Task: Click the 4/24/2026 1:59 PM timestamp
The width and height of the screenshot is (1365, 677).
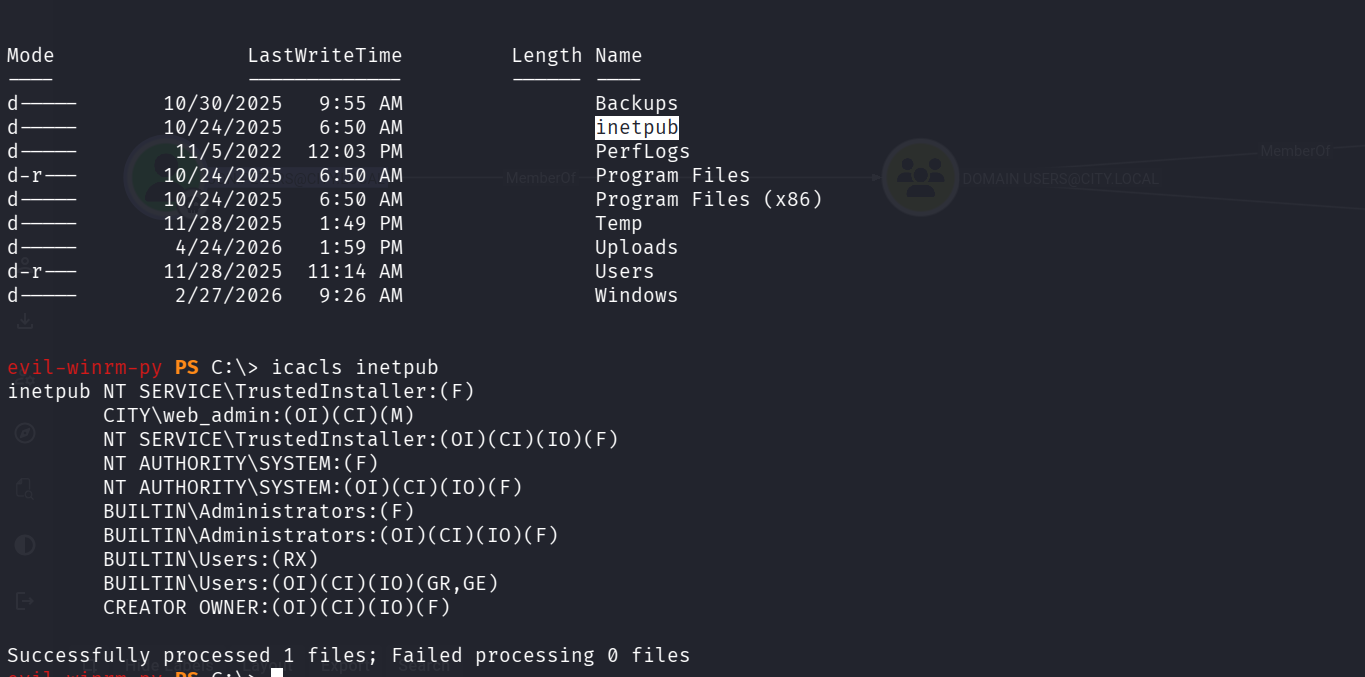Action: [x=289, y=247]
